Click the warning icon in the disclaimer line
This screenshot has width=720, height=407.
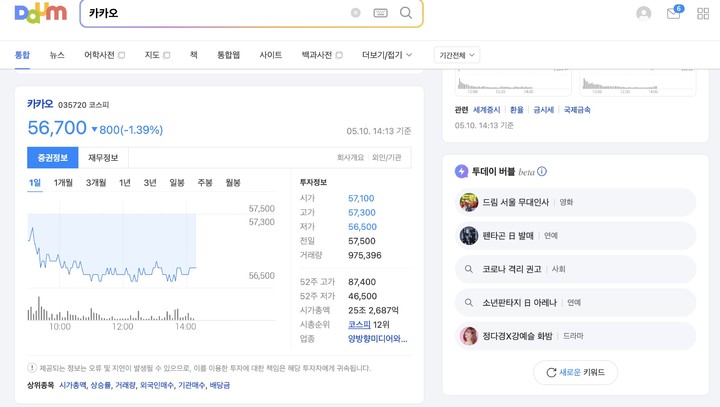click(x=32, y=368)
